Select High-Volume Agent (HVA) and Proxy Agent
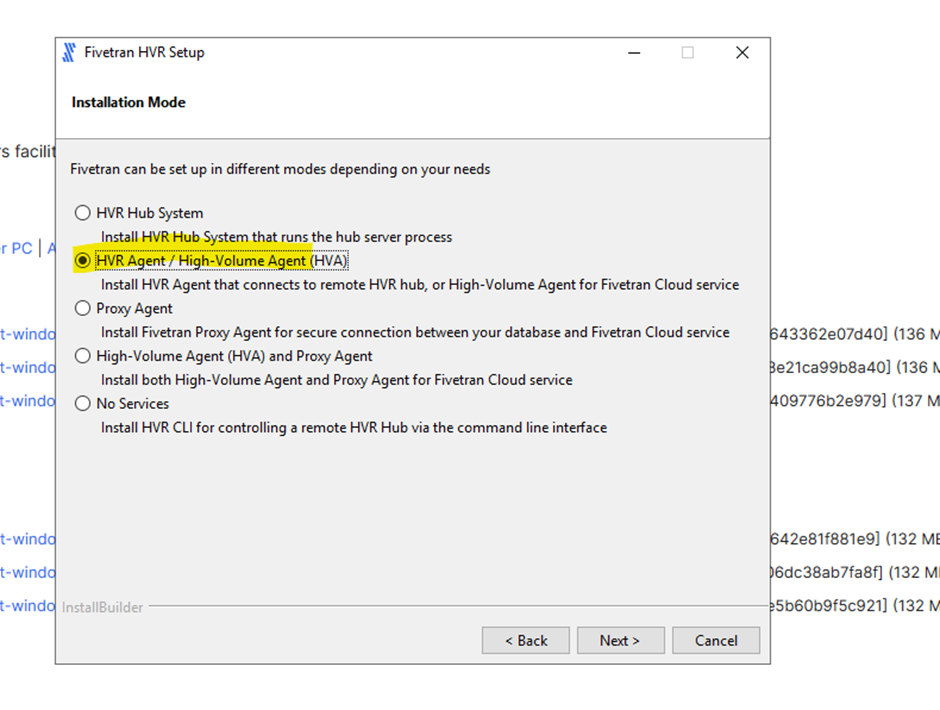This screenshot has width=940, height=710. click(x=83, y=356)
